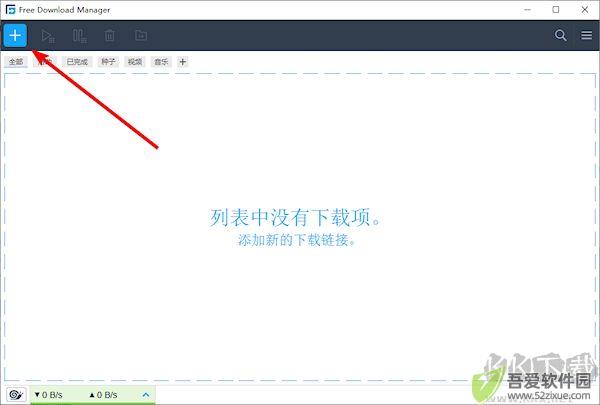Open the hamburger main menu
This screenshot has width=600, height=405.
point(587,35)
